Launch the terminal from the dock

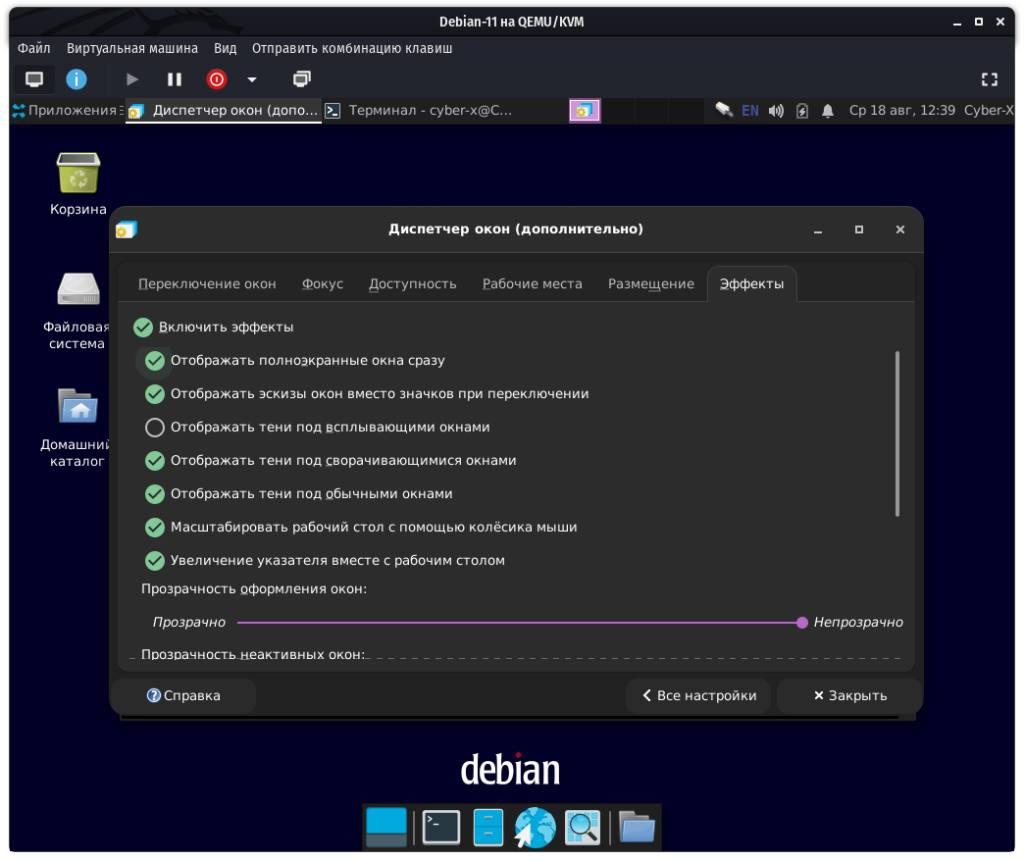click(x=441, y=827)
